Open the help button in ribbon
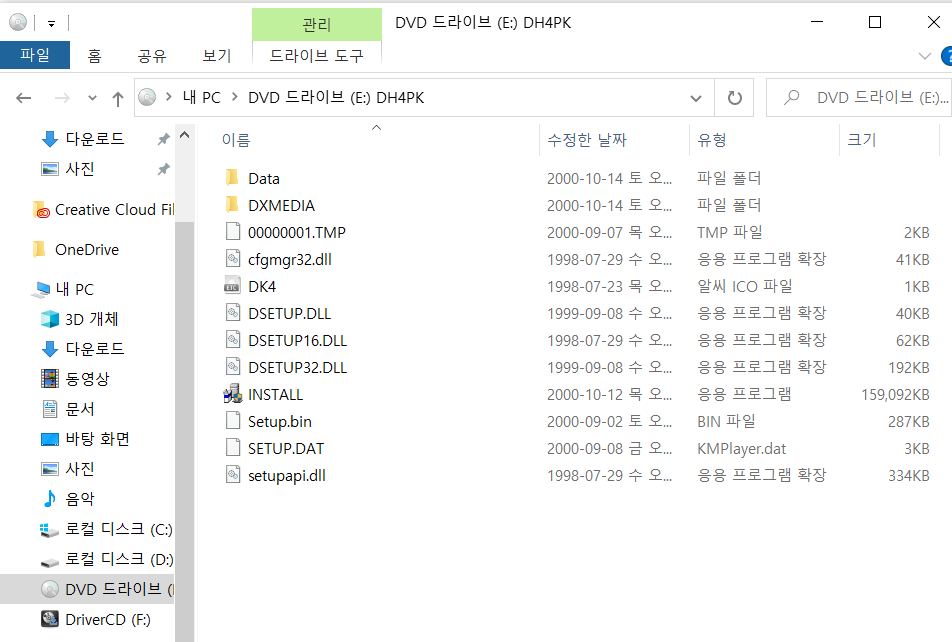Image resolution: width=952 pixels, height=642 pixels. [947, 56]
